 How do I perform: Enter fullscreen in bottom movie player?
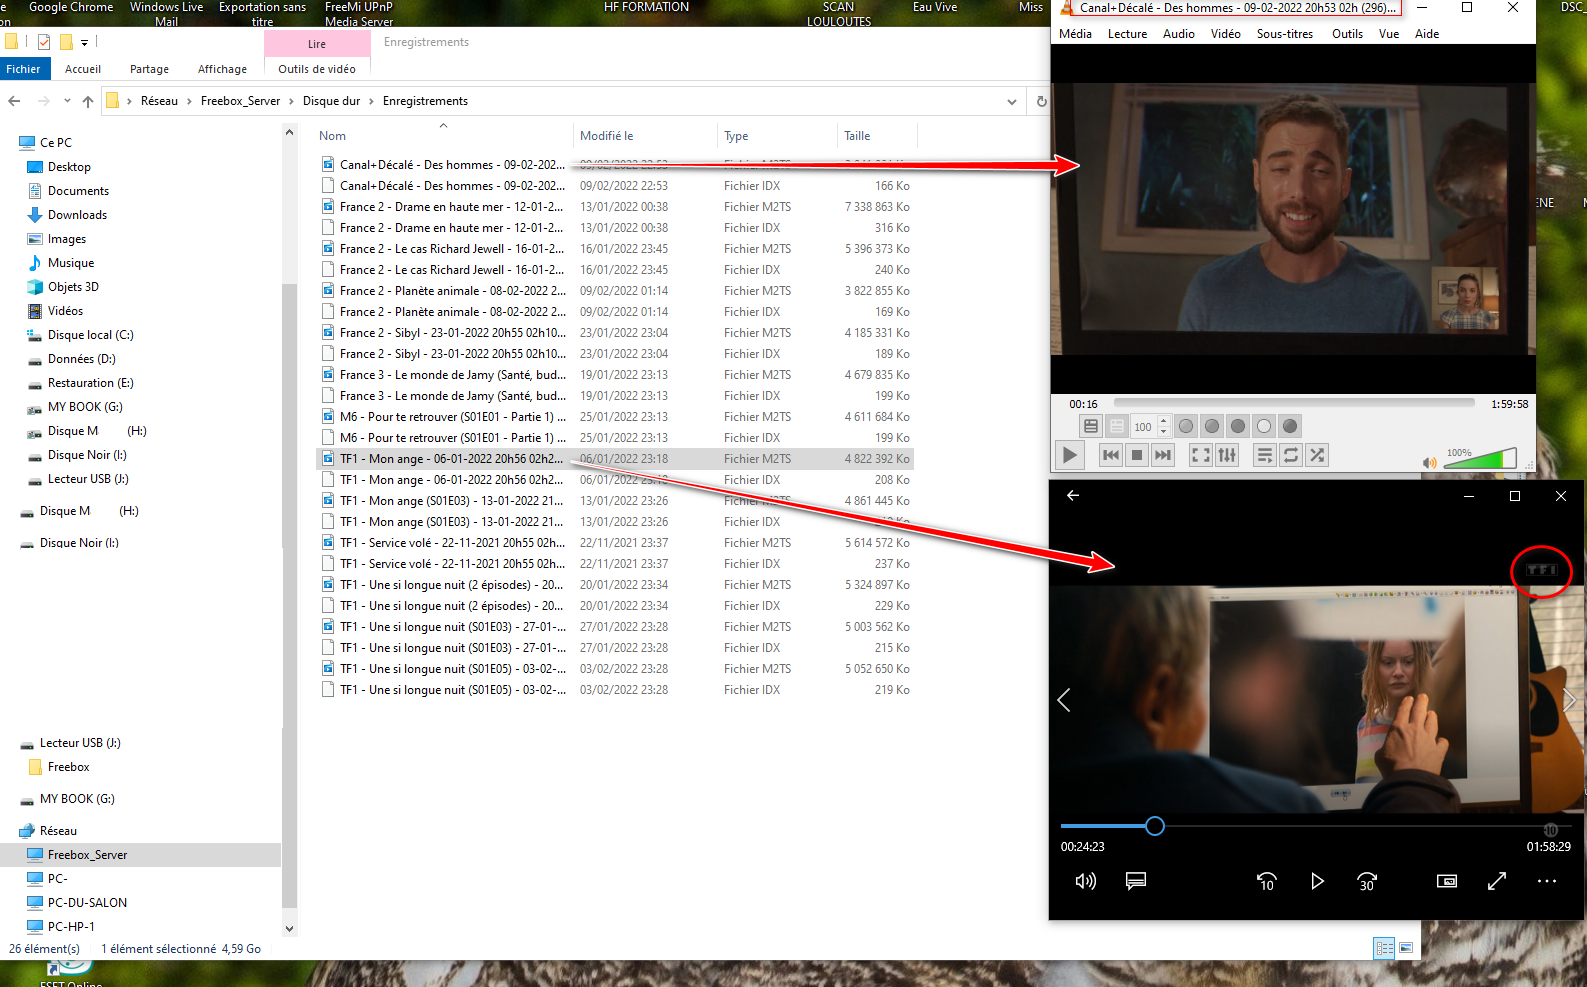point(1497,881)
